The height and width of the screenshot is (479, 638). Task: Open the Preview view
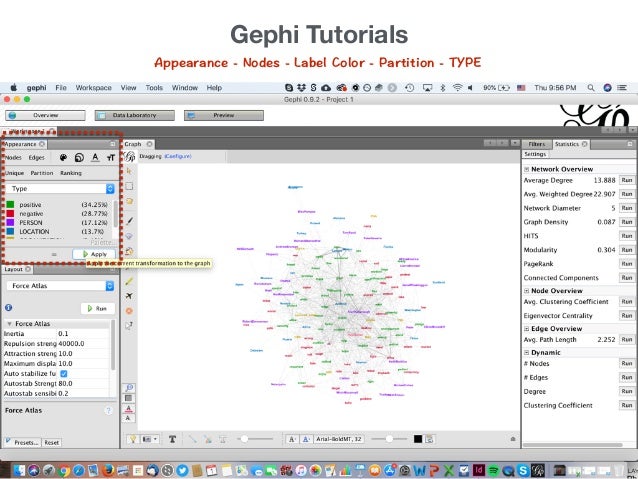[x=224, y=116]
